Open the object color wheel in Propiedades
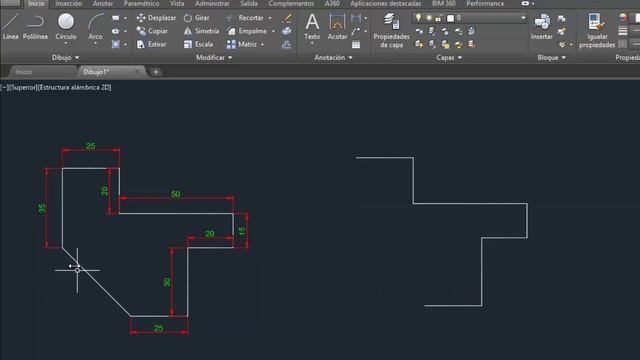 [x=622, y=18]
